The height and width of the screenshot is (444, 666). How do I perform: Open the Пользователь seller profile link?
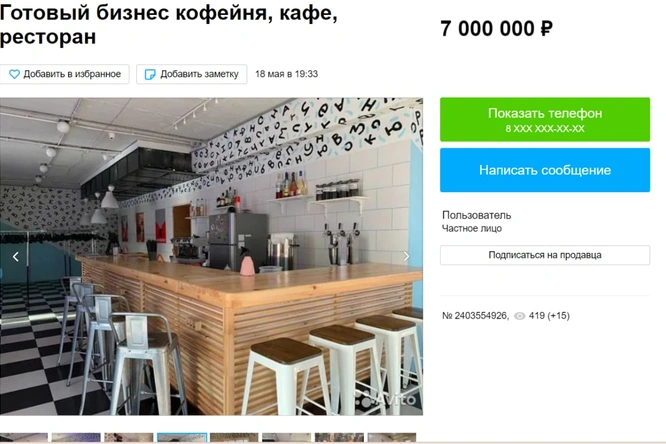(x=476, y=215)
